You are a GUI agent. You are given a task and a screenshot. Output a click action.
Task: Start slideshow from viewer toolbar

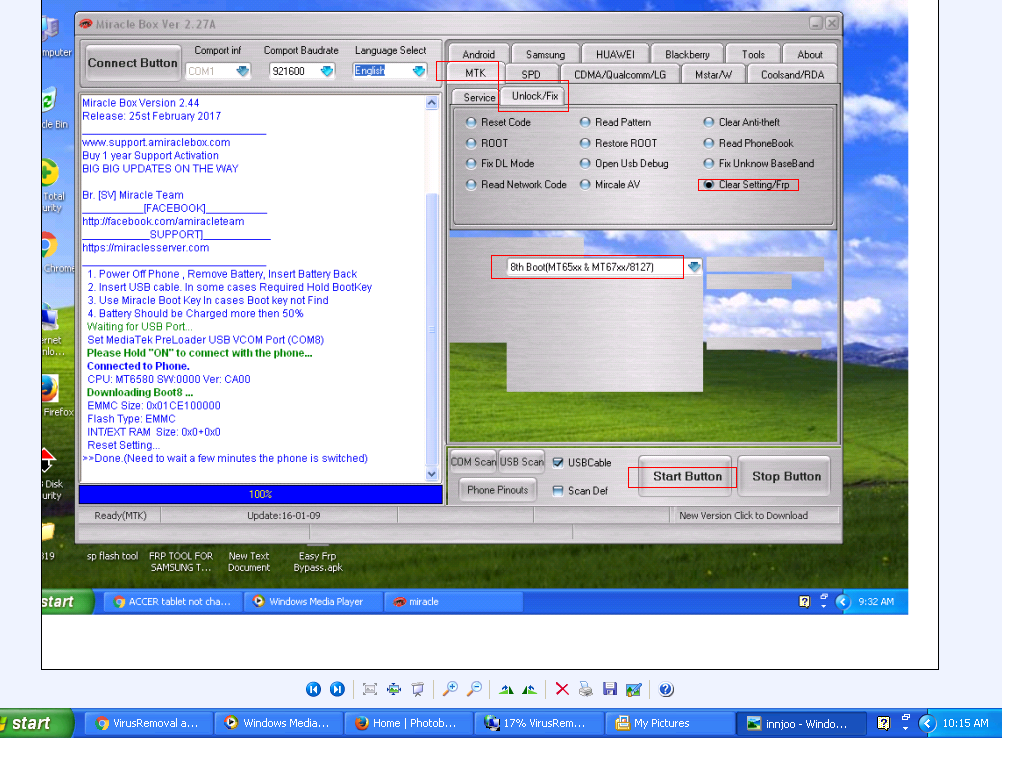click(x=418, y=689)
